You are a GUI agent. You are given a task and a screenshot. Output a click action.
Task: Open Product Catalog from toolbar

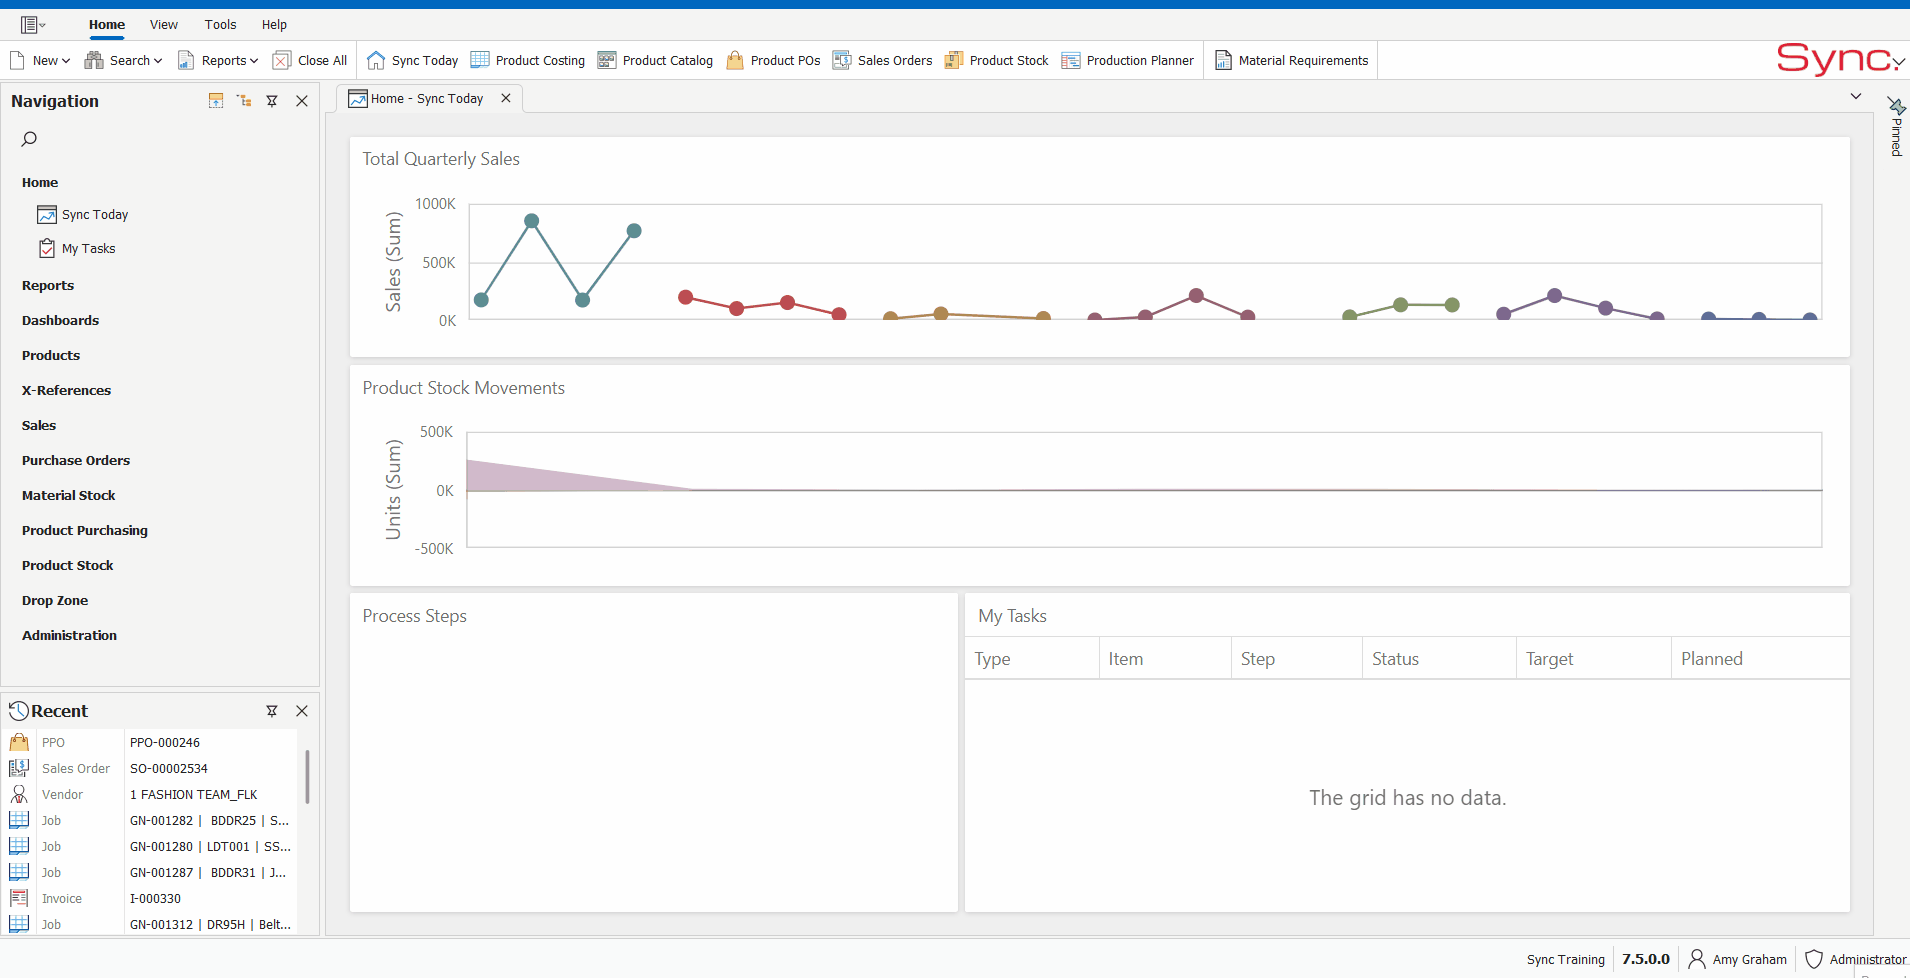(x=655, y=61)
